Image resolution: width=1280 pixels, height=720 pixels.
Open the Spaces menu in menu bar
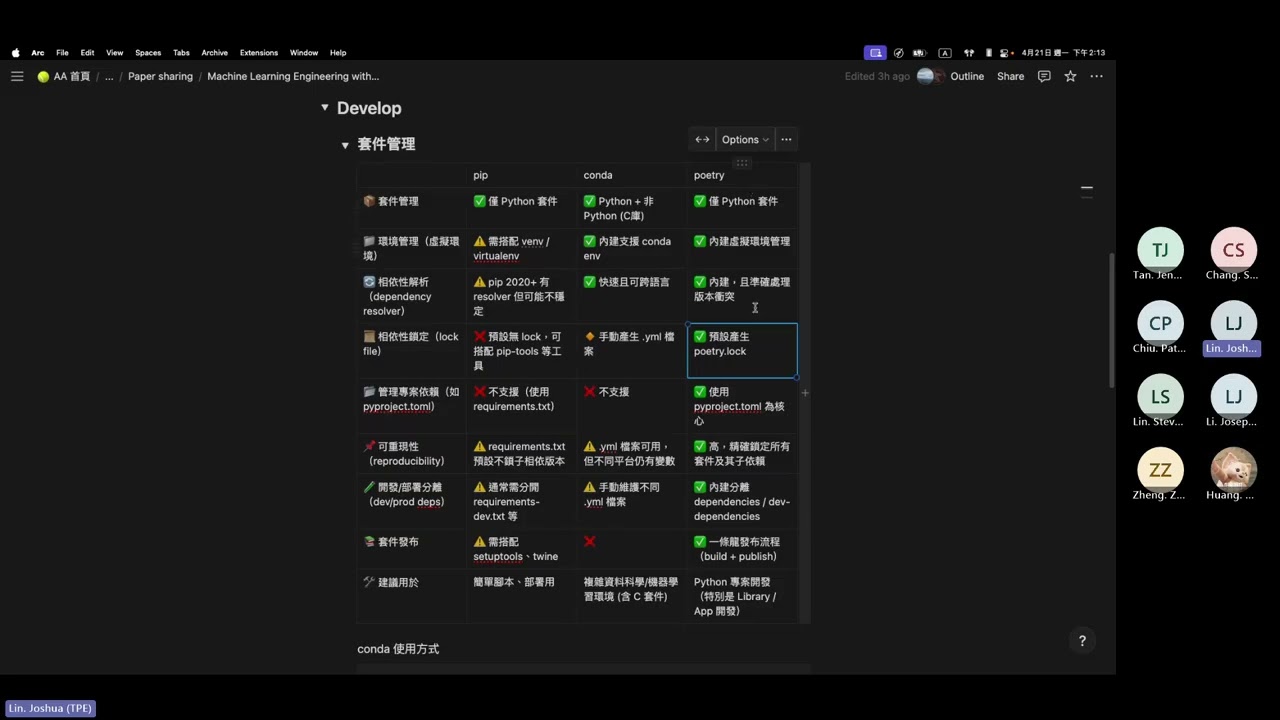pos(148,53)
